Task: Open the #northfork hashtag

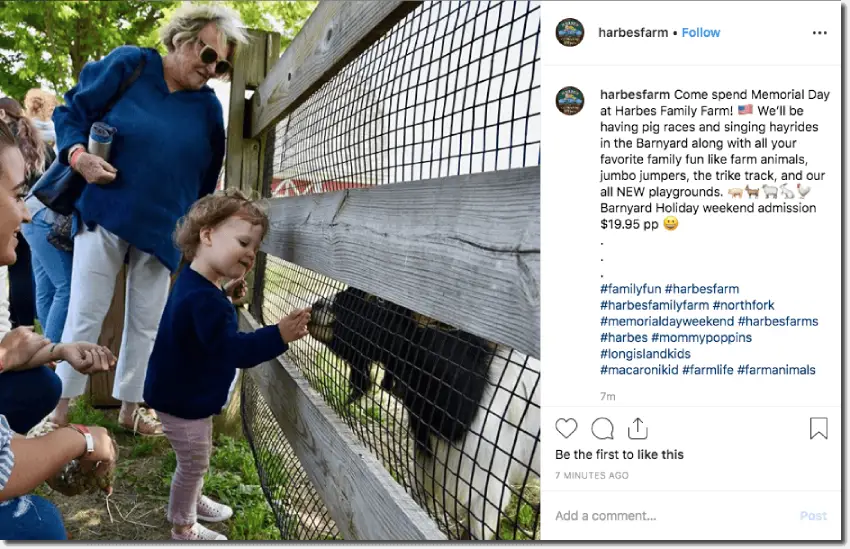Action: click(x=743, y=305)
